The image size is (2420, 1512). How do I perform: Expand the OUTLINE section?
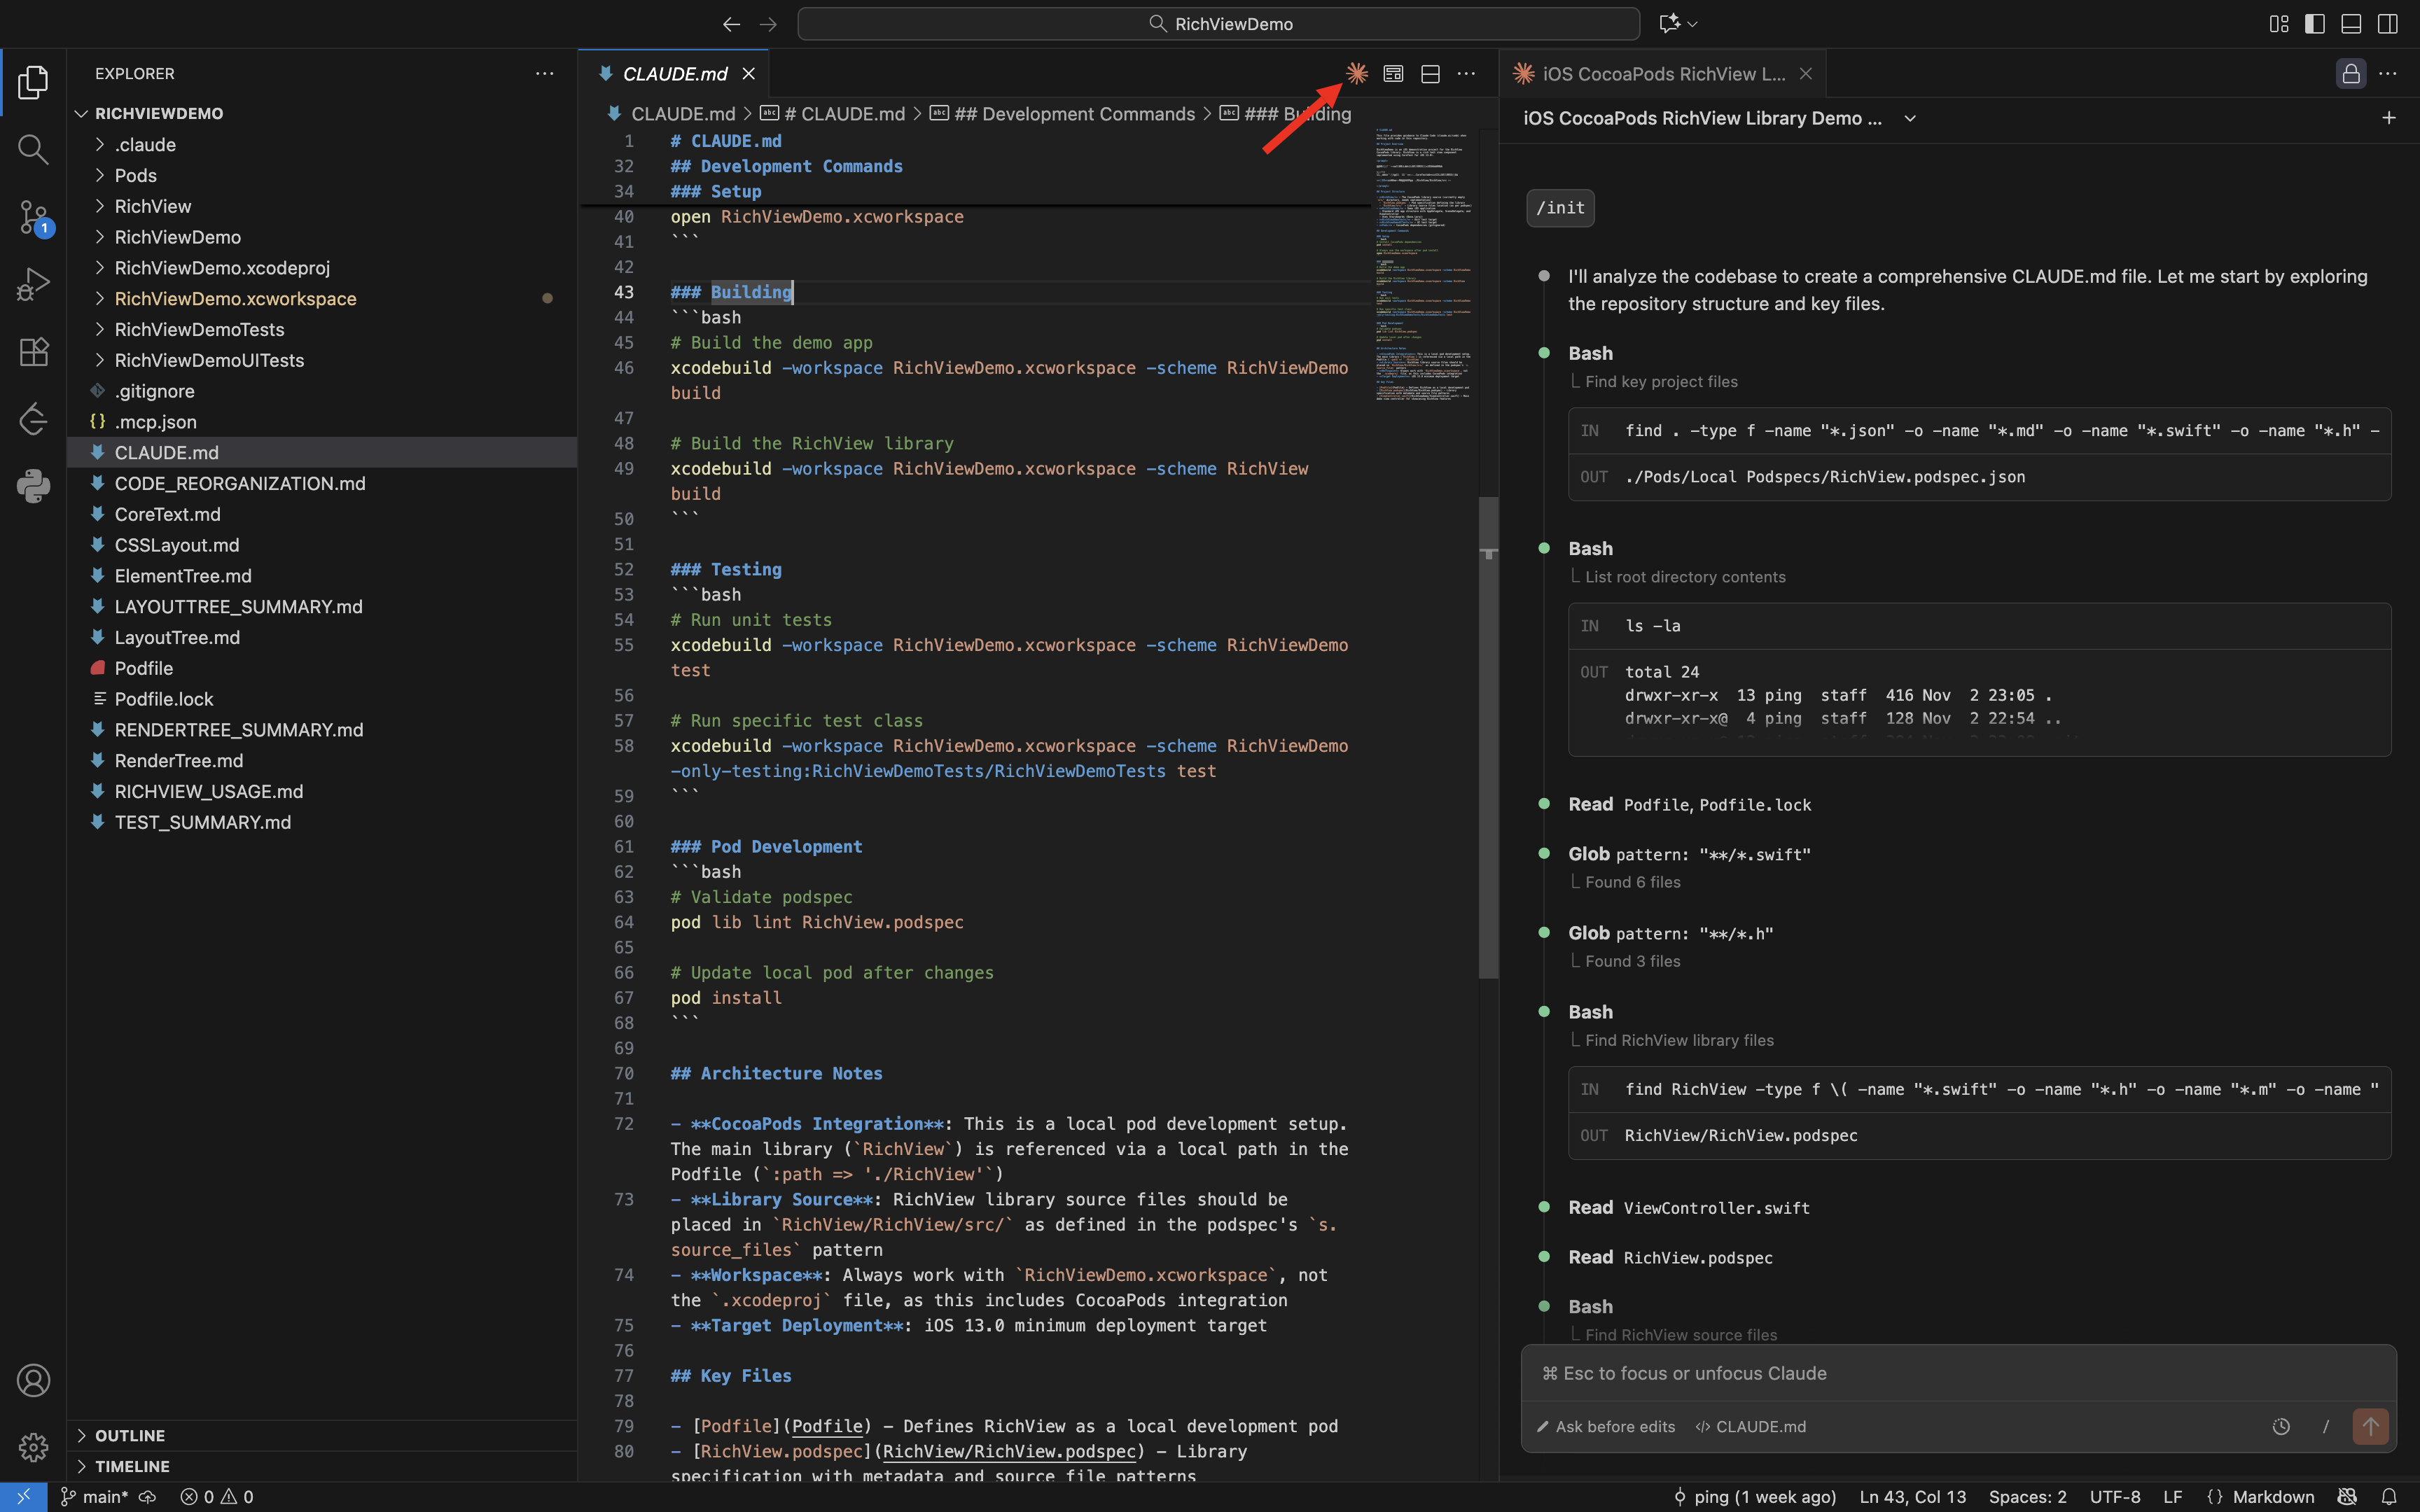130,1435
